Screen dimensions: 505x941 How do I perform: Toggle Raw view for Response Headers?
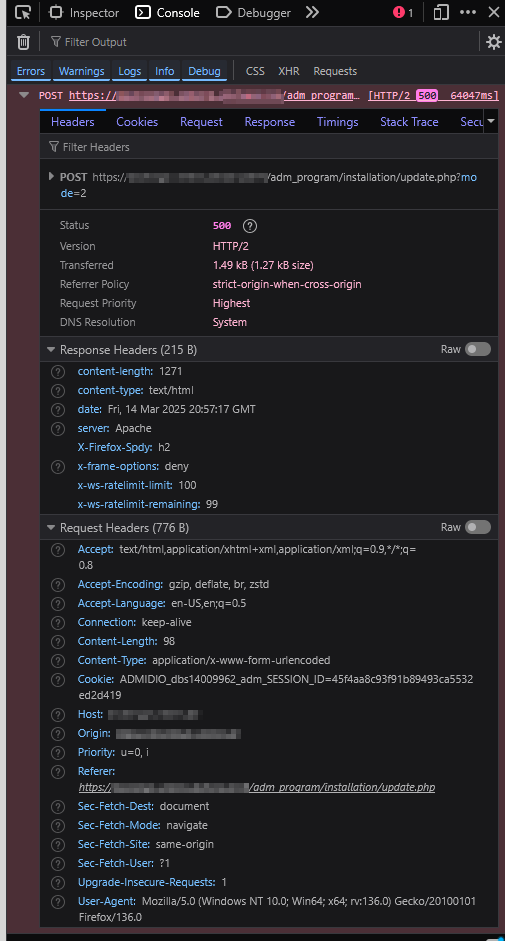[478, 349]
